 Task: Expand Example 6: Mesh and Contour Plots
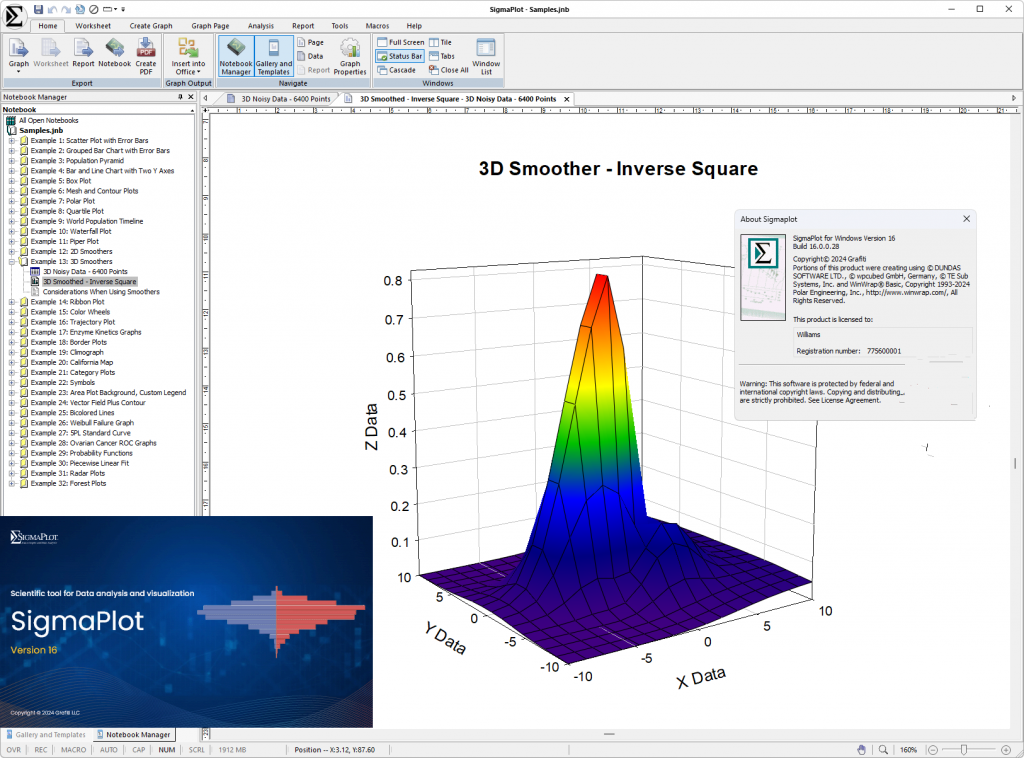coord(11,191)
